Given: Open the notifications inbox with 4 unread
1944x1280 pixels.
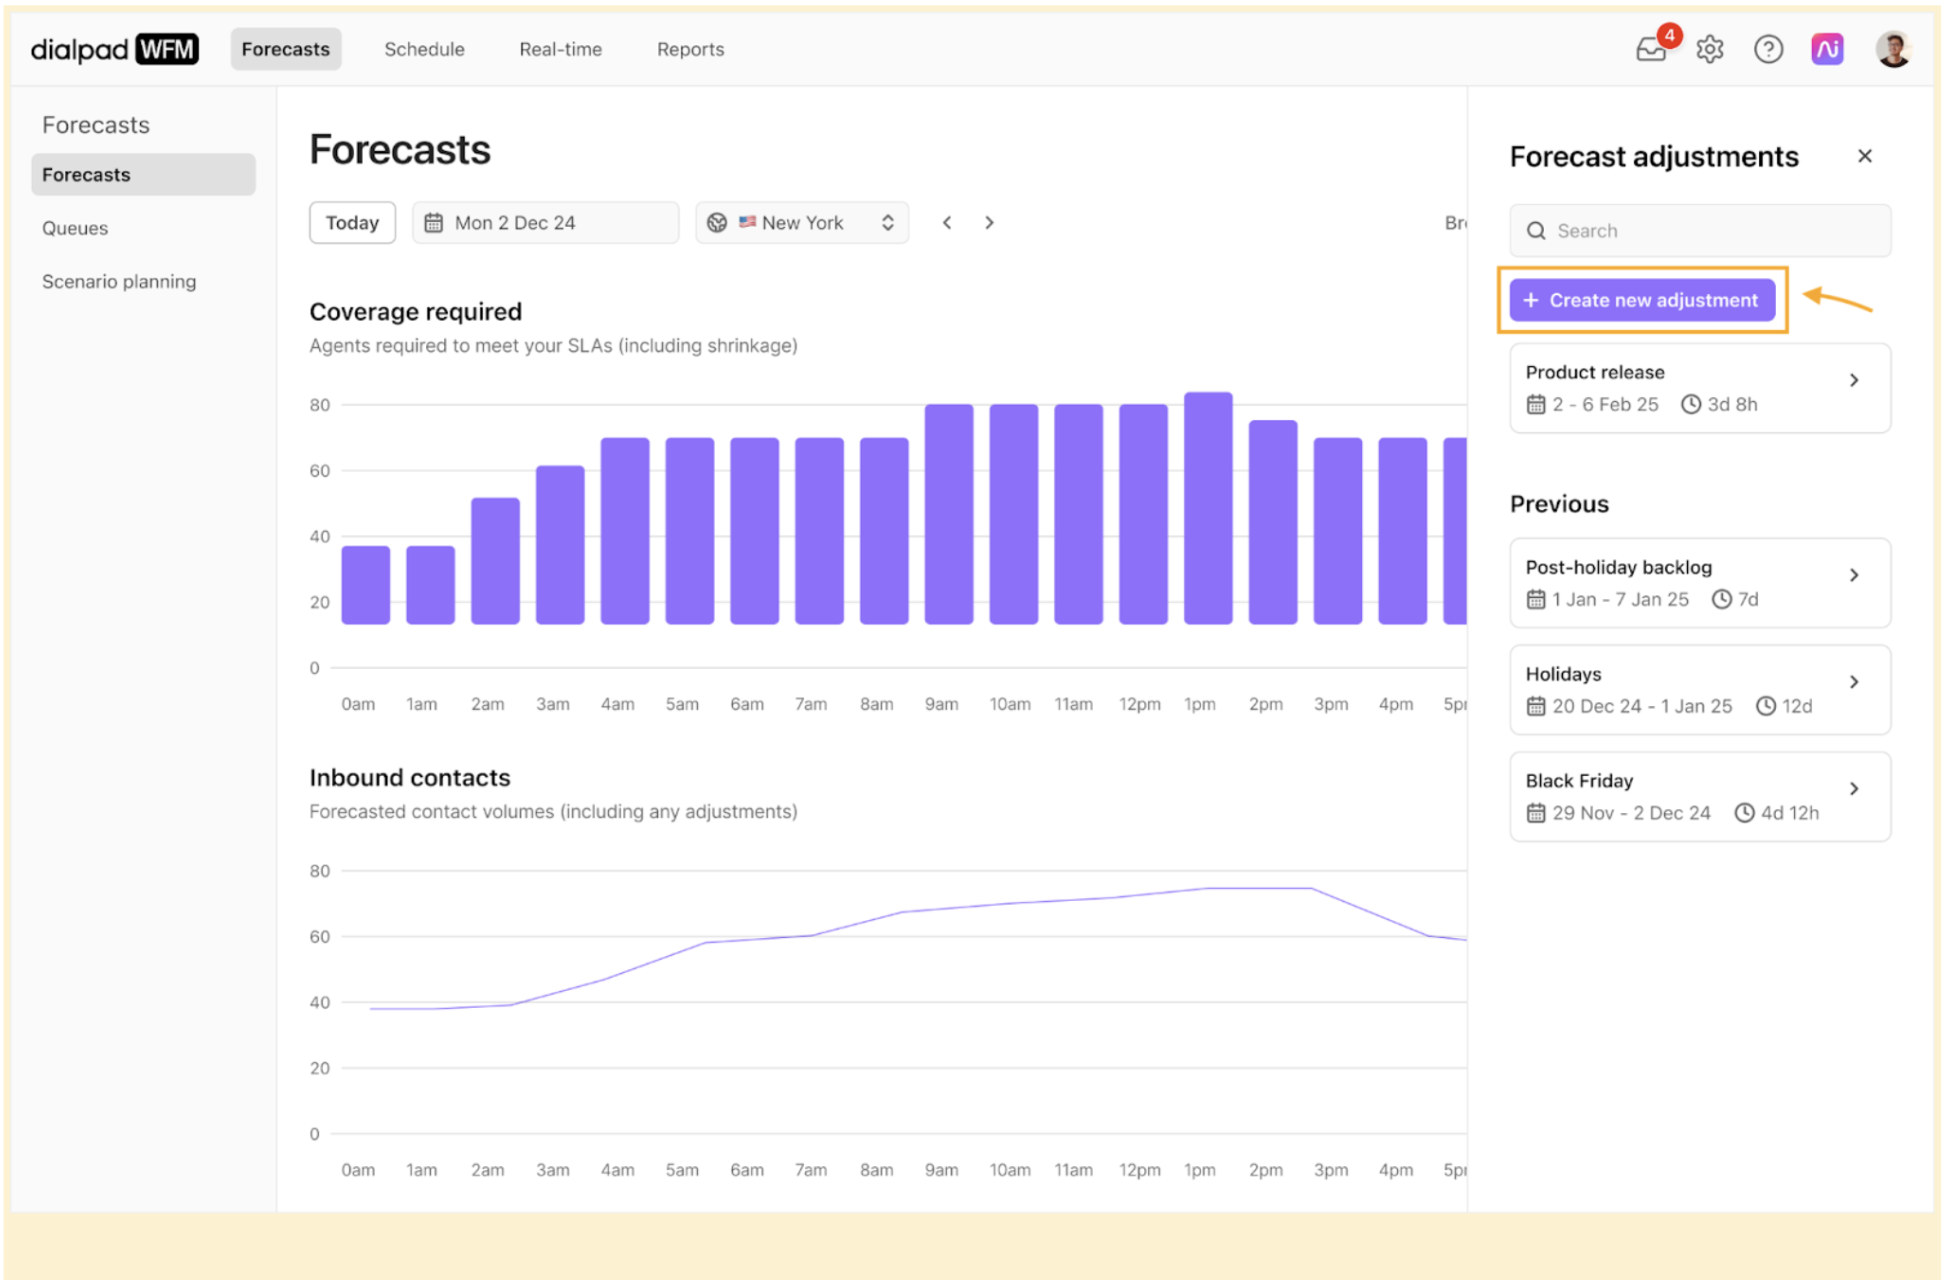Looking at the screenshot, I should tap(1651, 48).
